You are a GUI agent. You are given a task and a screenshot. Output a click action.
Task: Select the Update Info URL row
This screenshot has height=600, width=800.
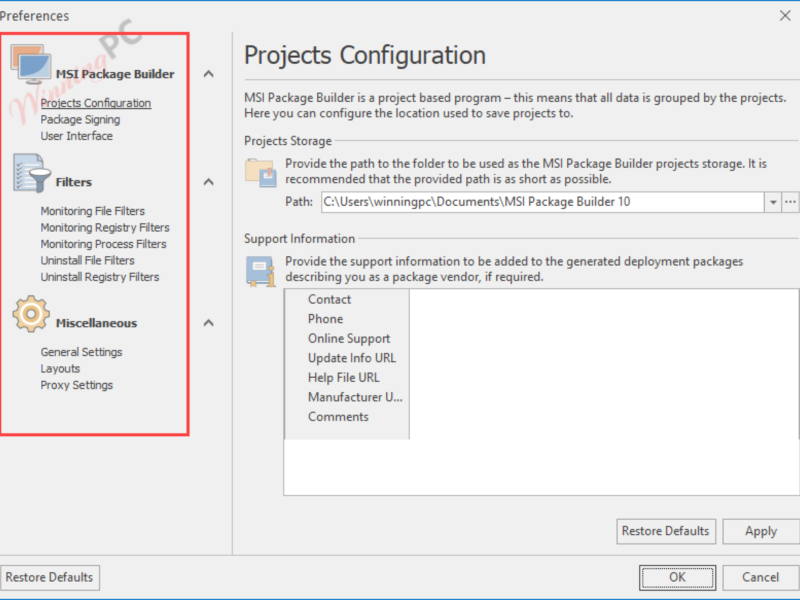[347, 358]
